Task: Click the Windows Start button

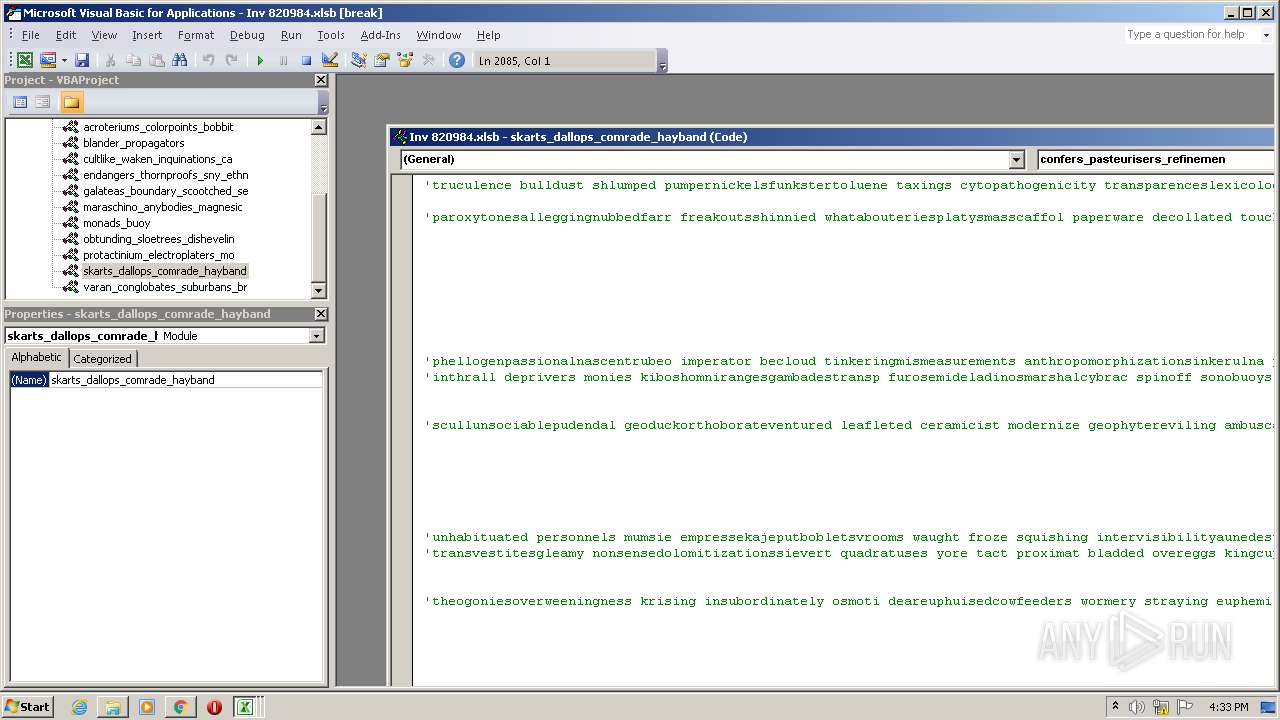Action: tap(28, 707)
